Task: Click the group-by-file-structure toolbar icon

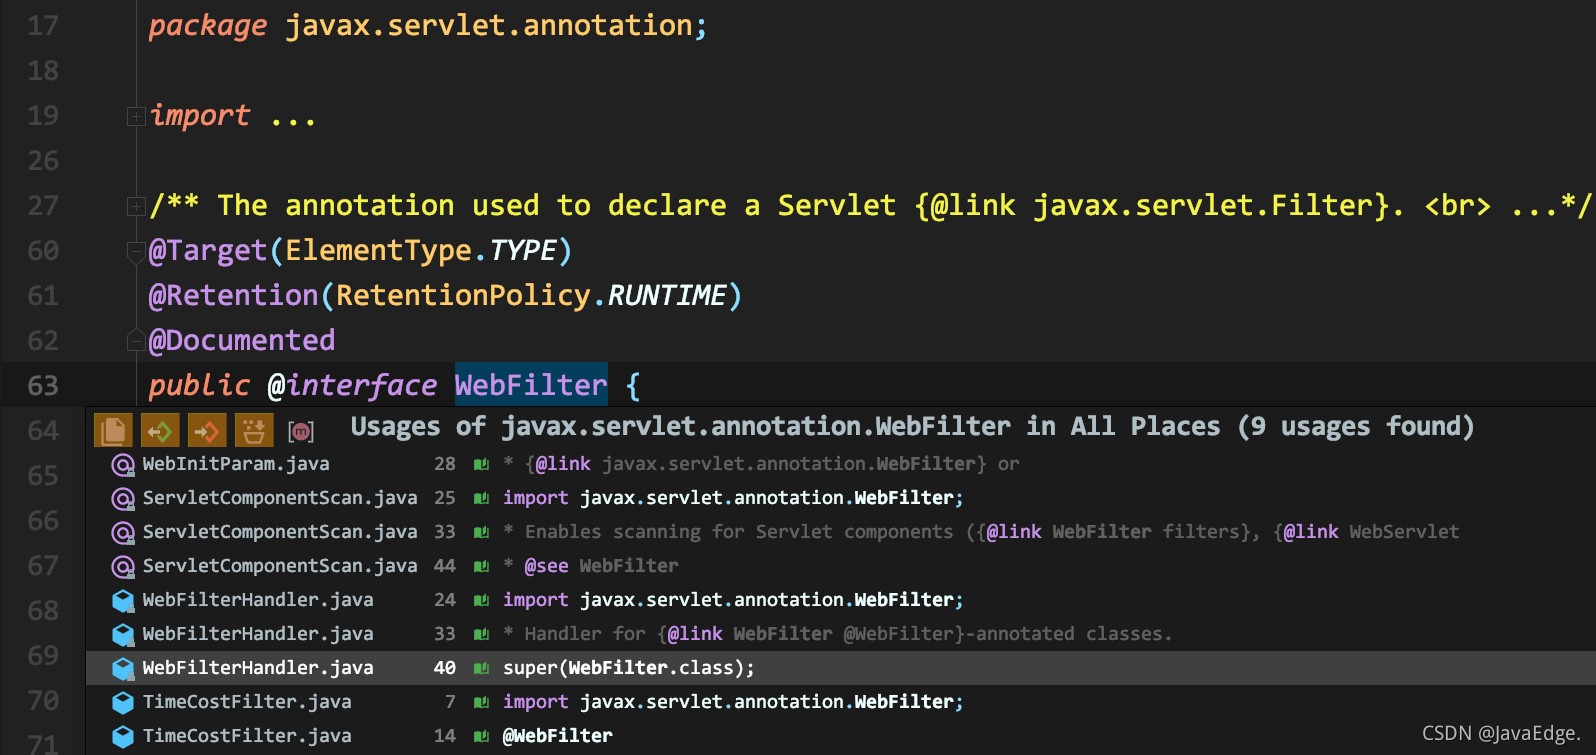Action: pyautogui.click(x=112, y=431)
